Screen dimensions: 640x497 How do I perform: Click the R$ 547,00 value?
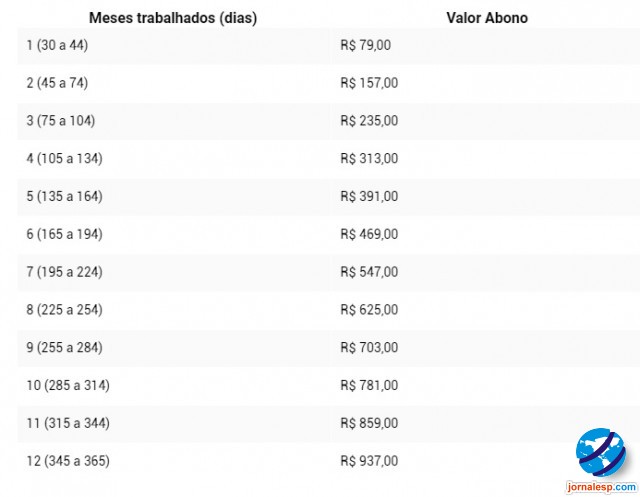(369, 272)
